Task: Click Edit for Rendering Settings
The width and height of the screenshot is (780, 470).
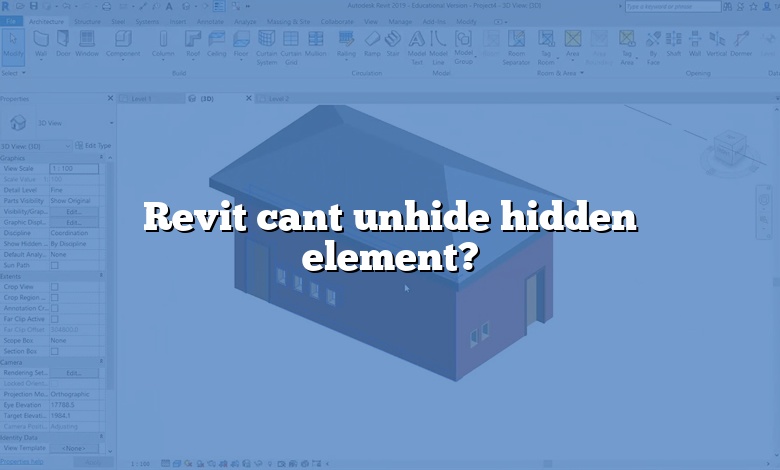Action: [x=74, y=373]
